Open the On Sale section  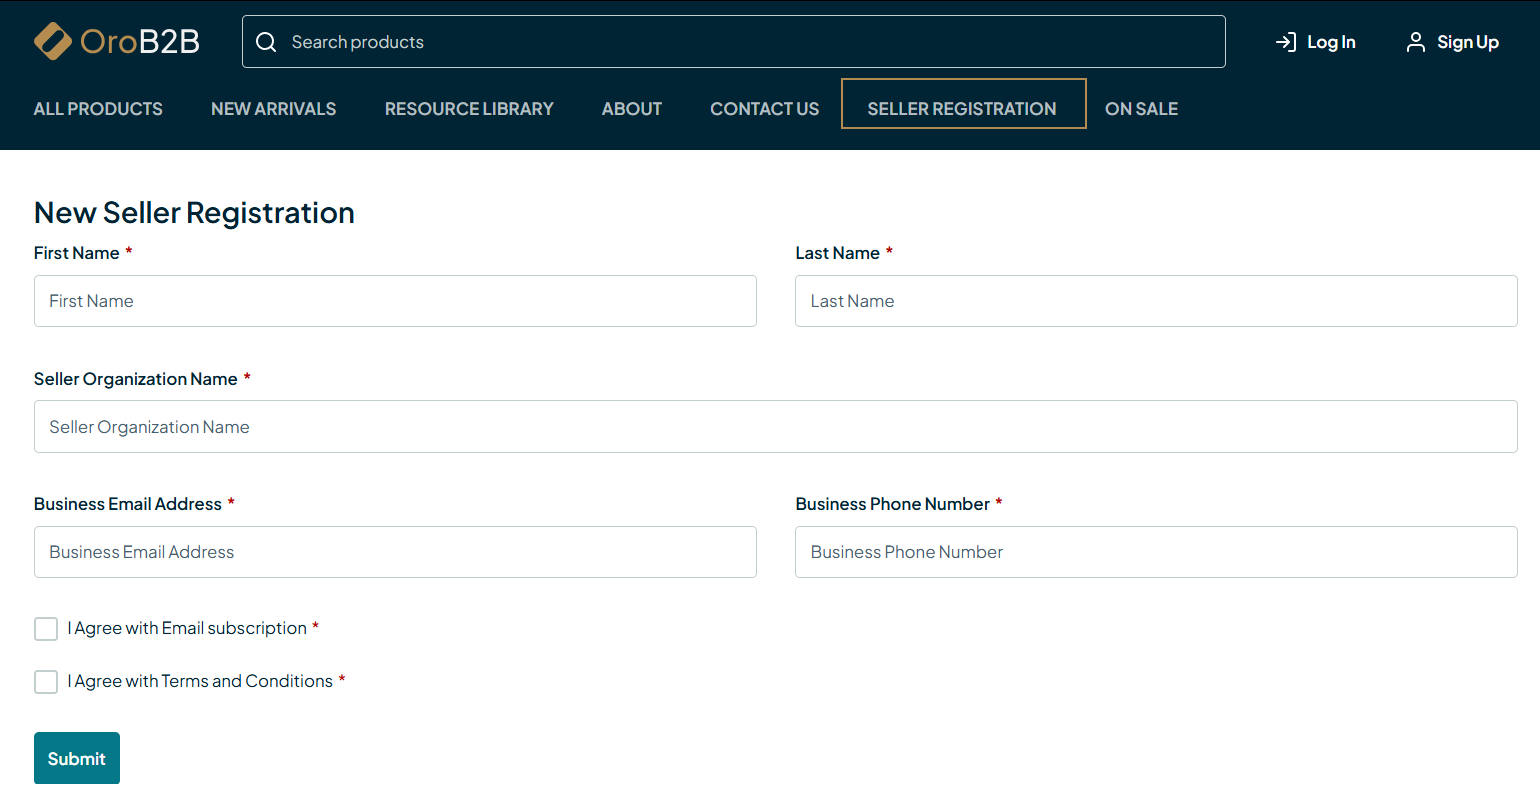pyautogui.click(x=1141, y=109)
